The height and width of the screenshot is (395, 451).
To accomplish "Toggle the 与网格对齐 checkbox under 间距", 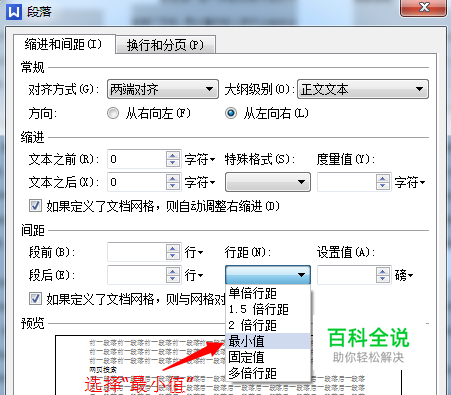I will (x=35, y=299).
